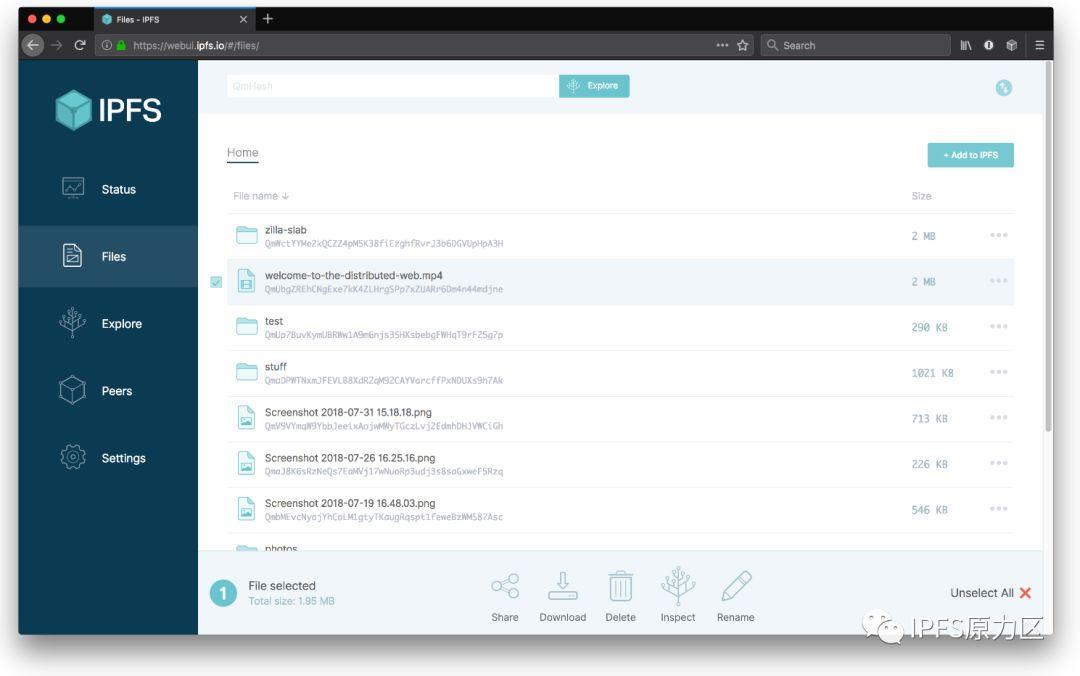
Task: Click the network status globe icon top right
Action: [x=1002, y=88]
